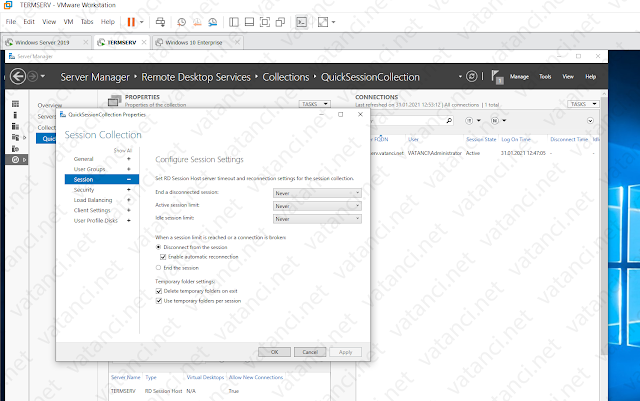640x401 pixels.
Task: Close the TERMSERV VM tab
Action: pyautogui.click(x=144, y=42)
